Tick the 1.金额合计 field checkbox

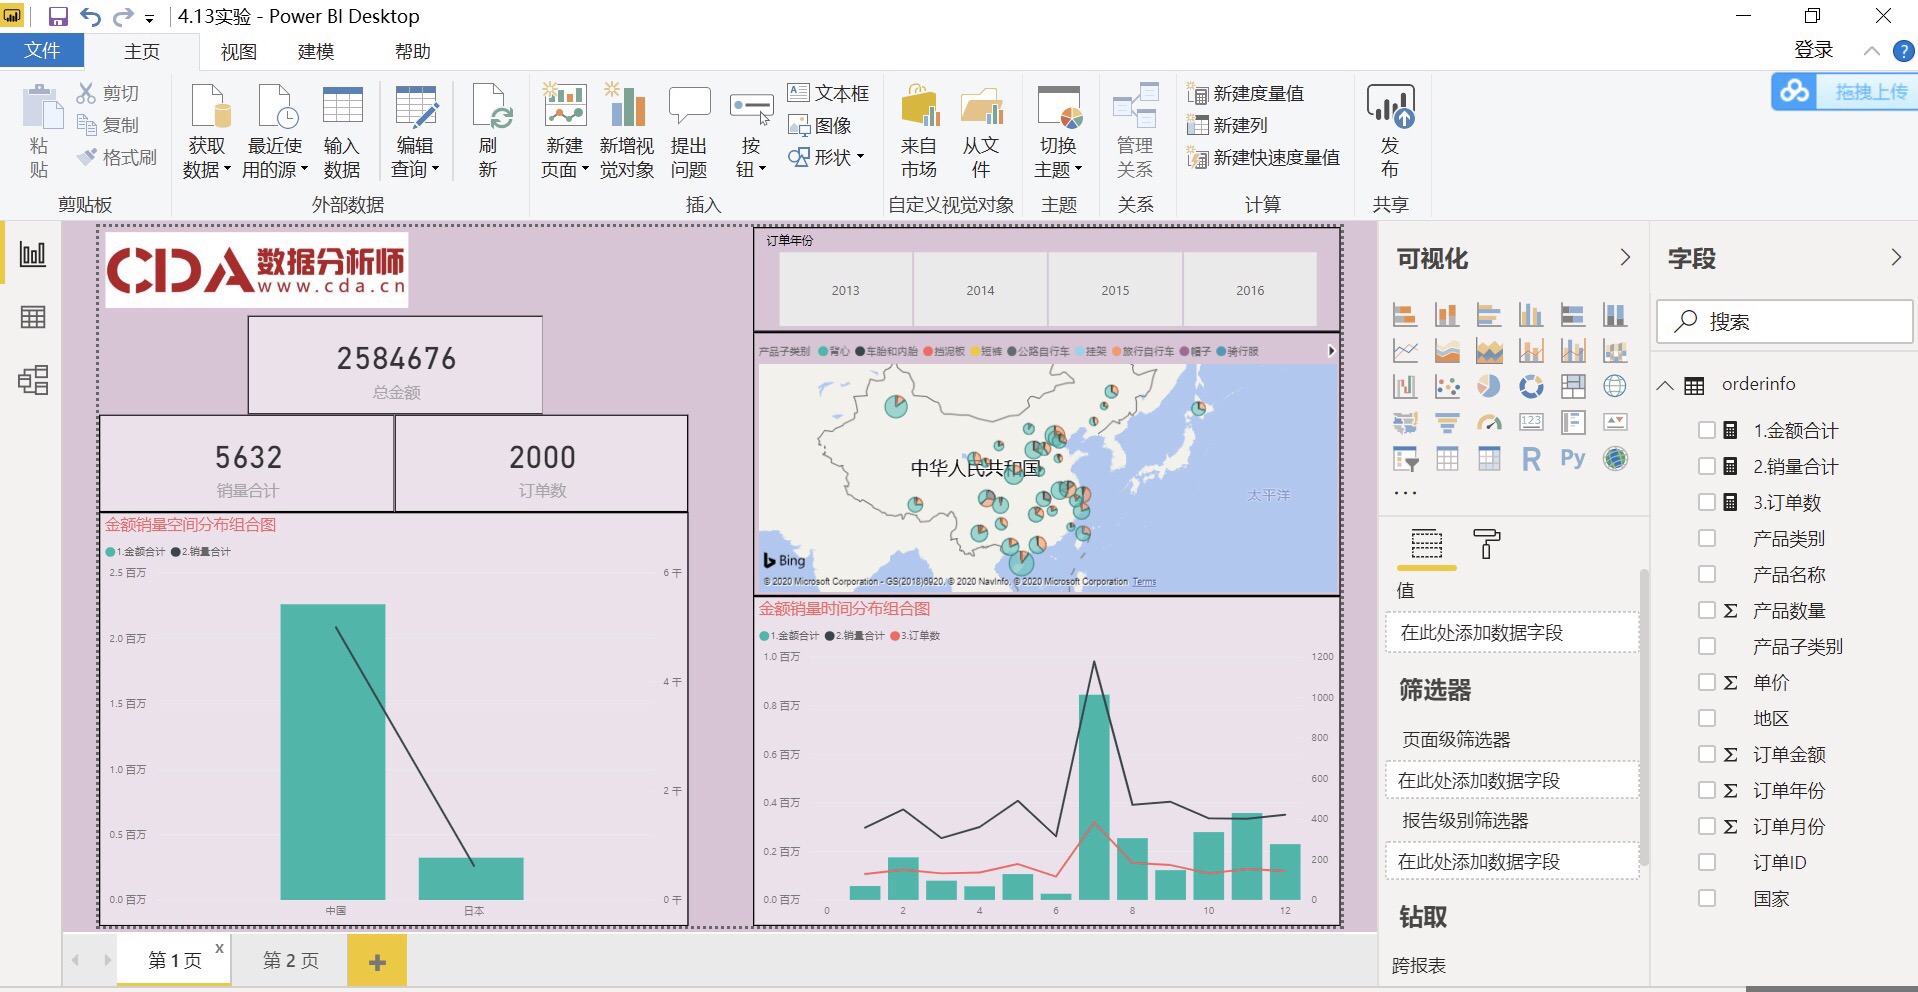click(1707, 431)
